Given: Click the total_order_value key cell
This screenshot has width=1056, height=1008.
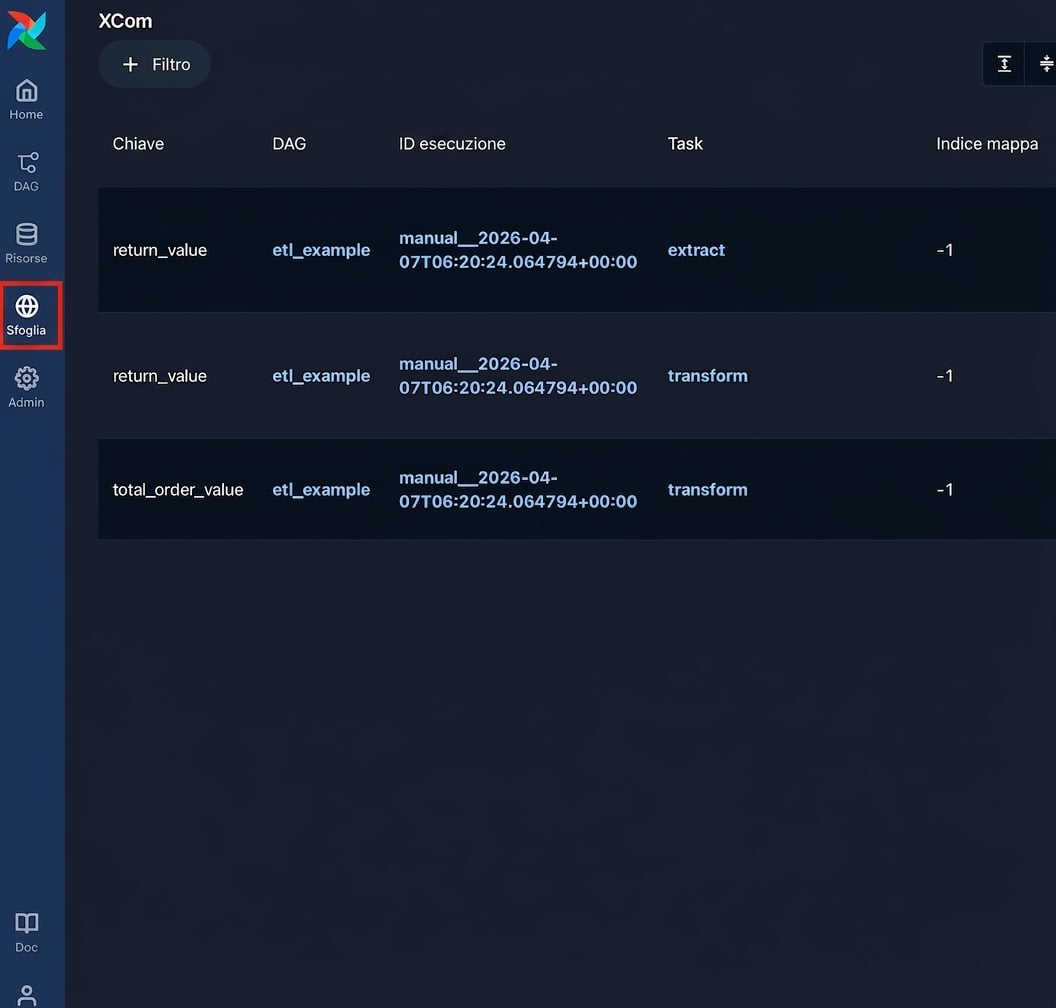Looking at the screenshot, I should [x=178, y=490].
